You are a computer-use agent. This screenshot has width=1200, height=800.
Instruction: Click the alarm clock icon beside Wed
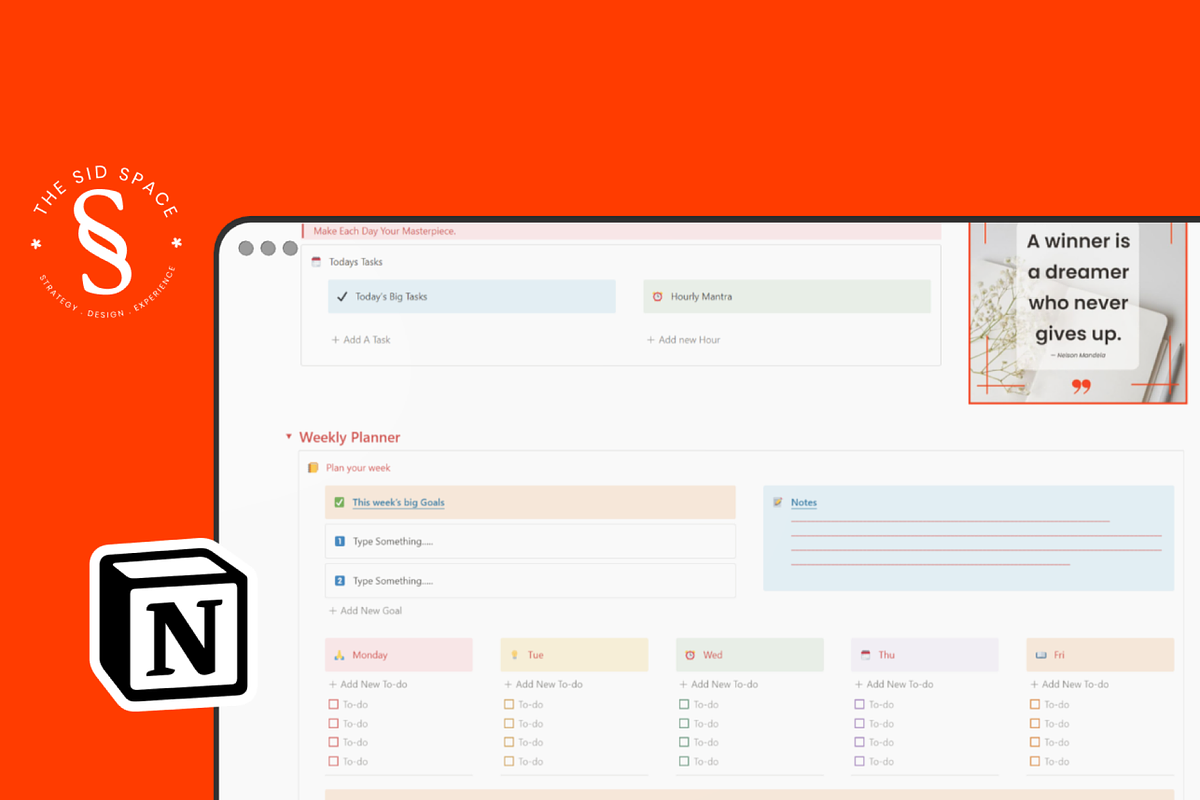coord(690,655)
